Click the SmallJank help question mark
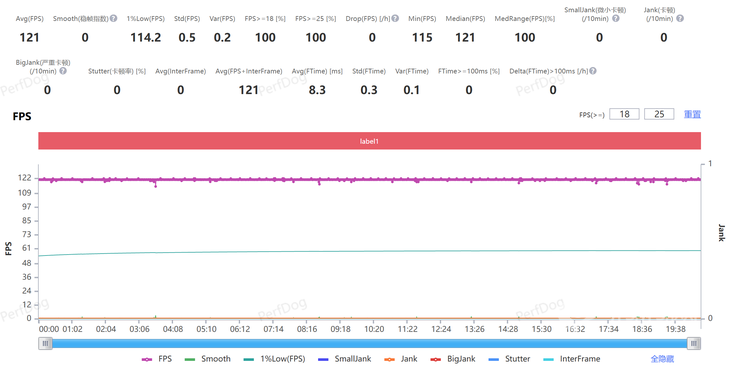The image size is (730, 367). (x=615, y=19)
